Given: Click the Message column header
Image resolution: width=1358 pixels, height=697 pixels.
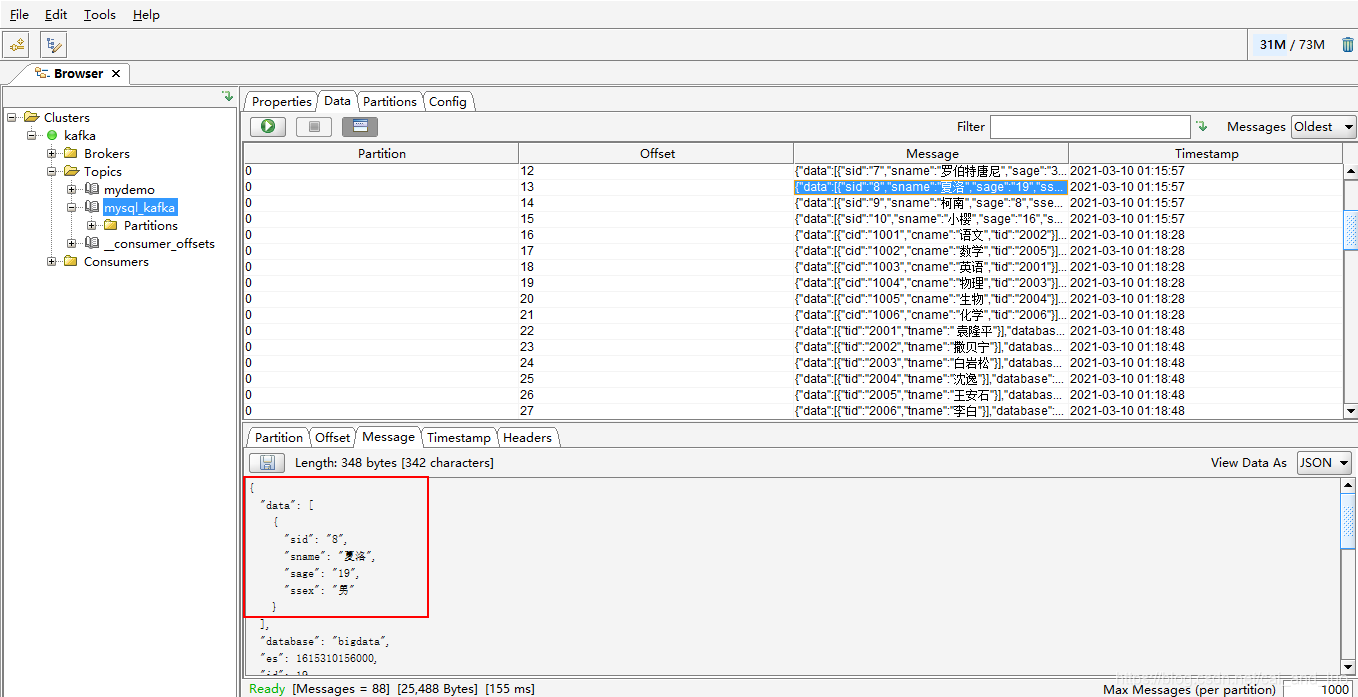Looking at the screenshot, I should click(x=932, y=154).
